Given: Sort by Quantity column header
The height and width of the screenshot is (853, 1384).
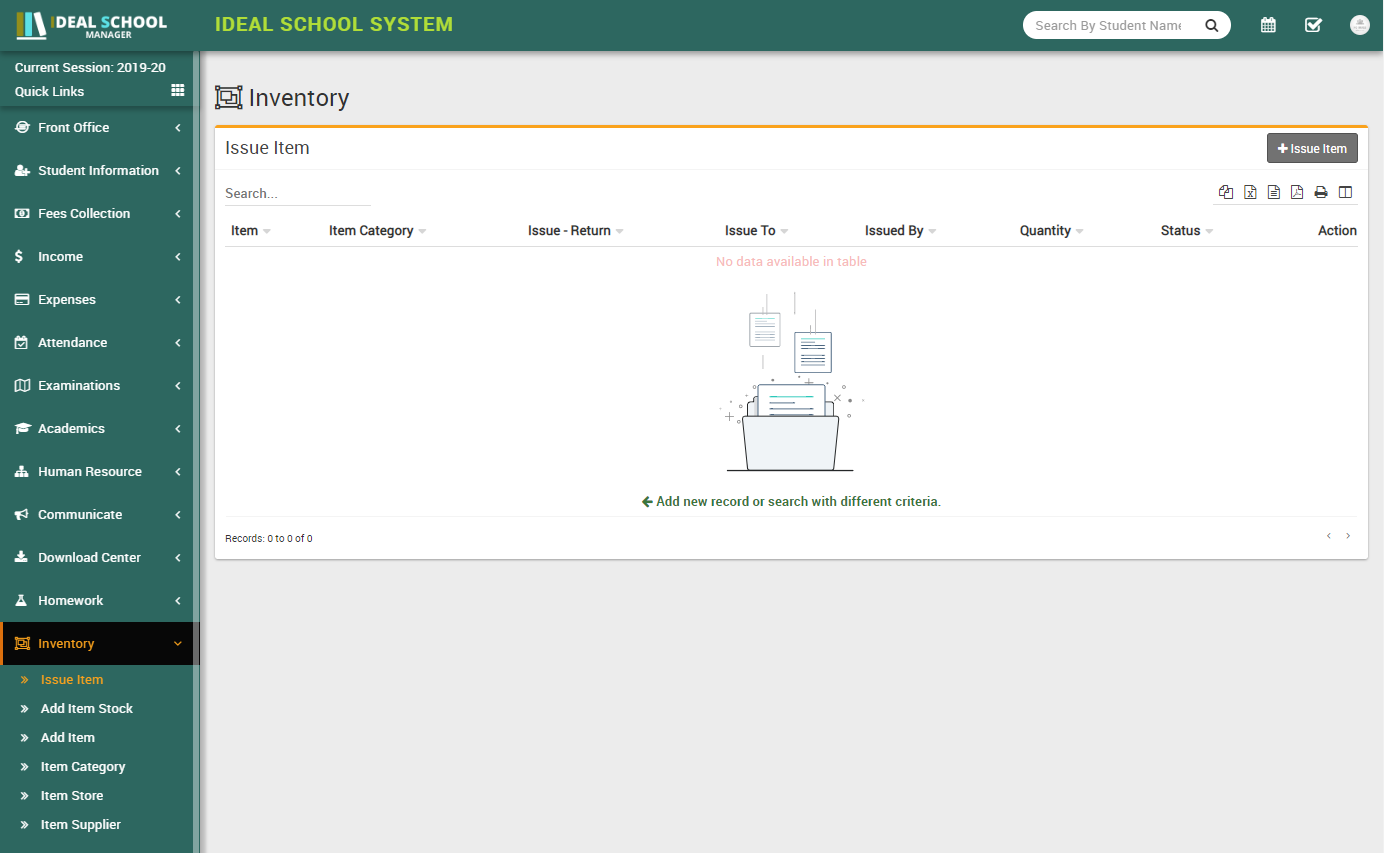Looking at the screenshot, I should pyautogui.click(x=1052, y=230).
